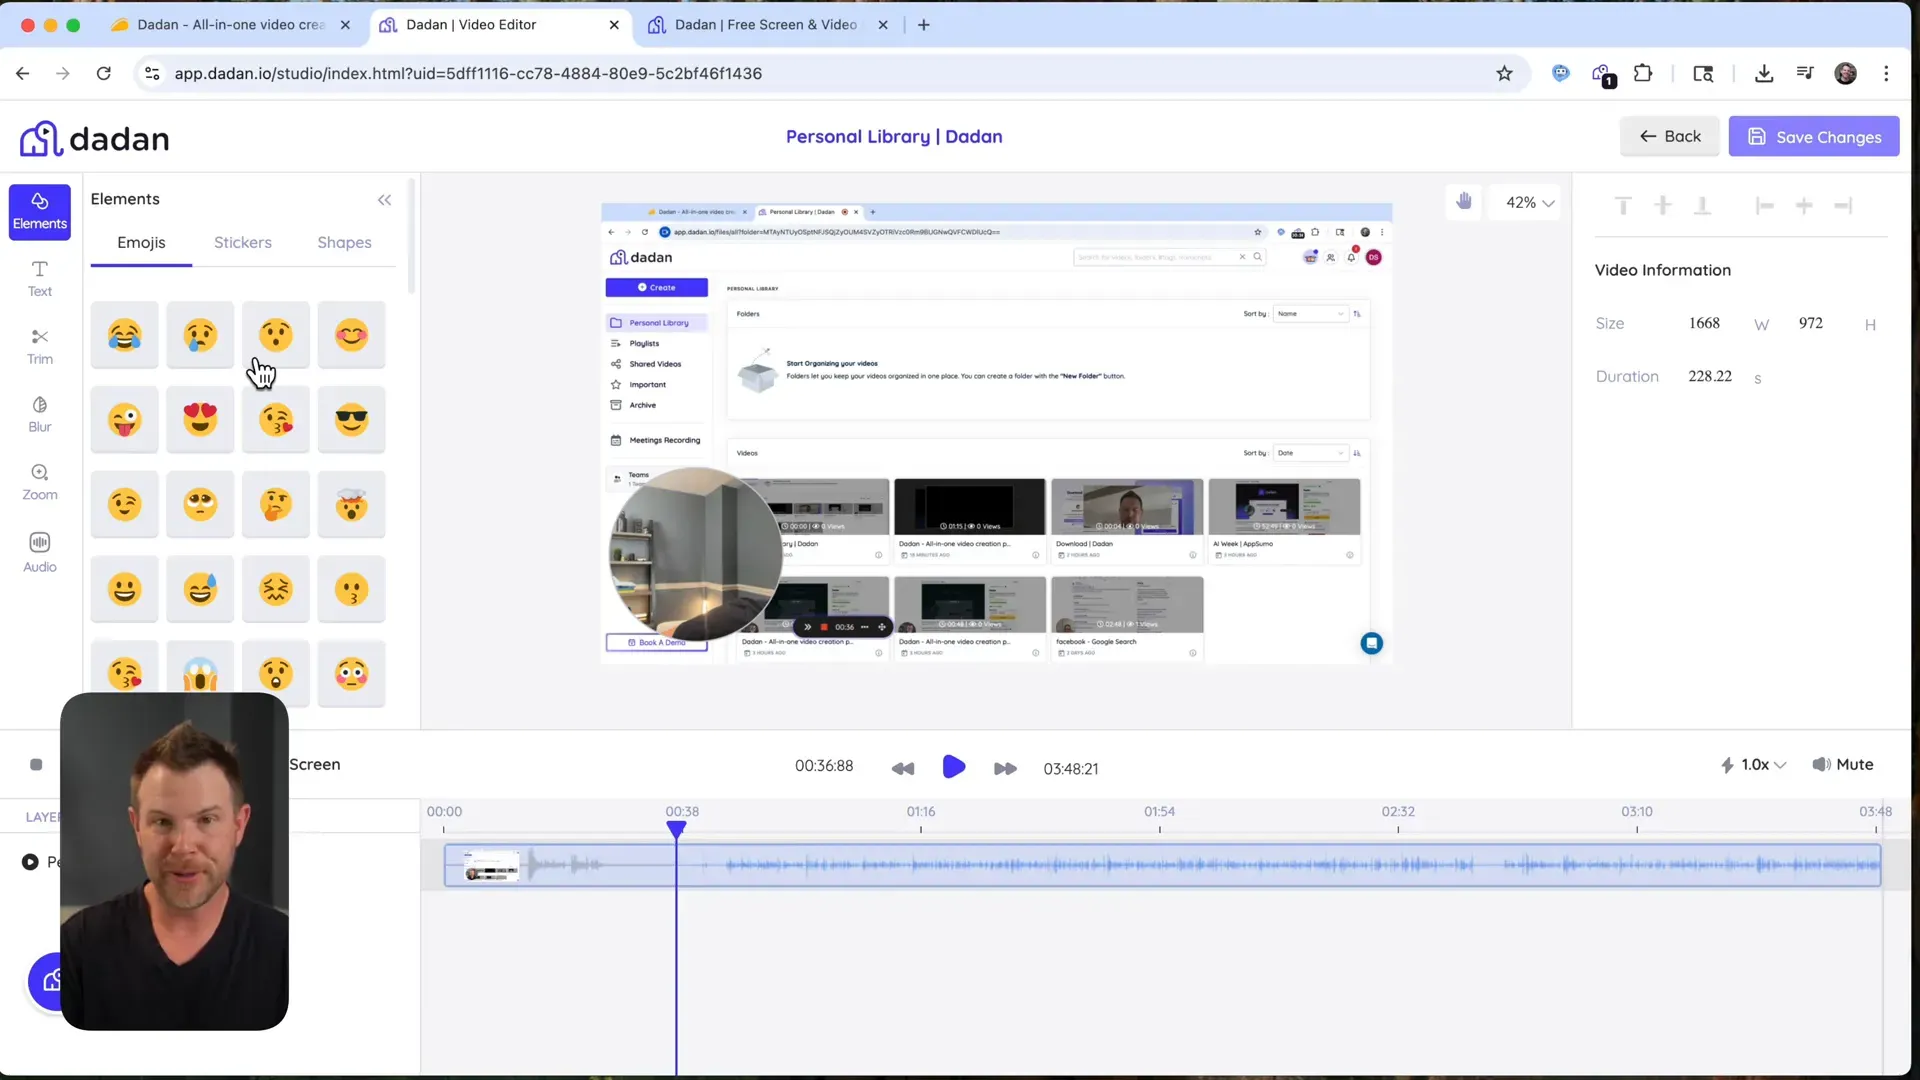The height and width of the screenshot is (1080, 1920).
Task: Enable the hand pan tool
Action: [x=1464, y=202]
